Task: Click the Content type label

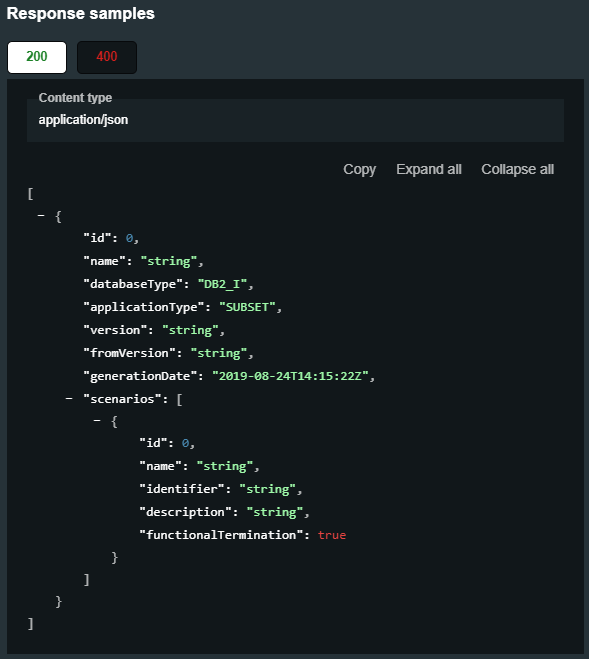Action: pyautogui.click(x=75, y=98)
